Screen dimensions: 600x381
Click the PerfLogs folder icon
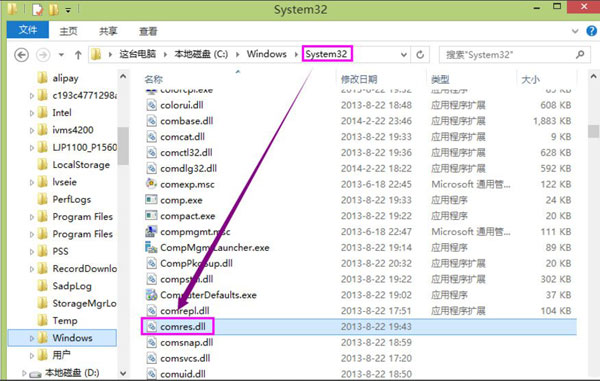(x=42, y=199)
